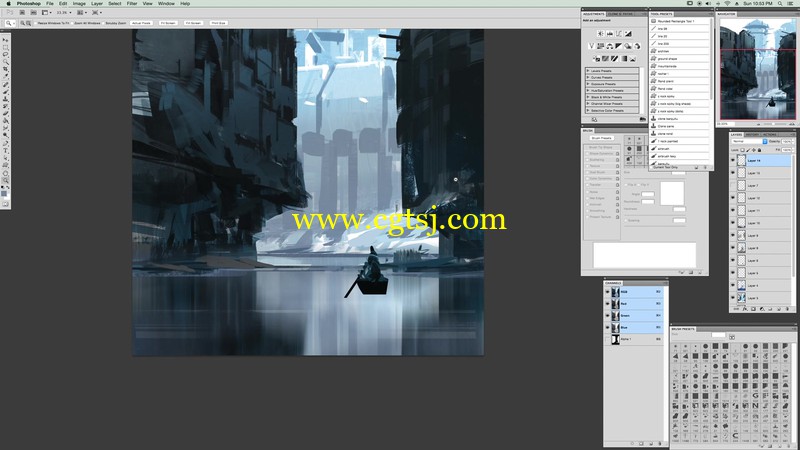
Task: Add layer style fx icon
Action: (745, 309)
